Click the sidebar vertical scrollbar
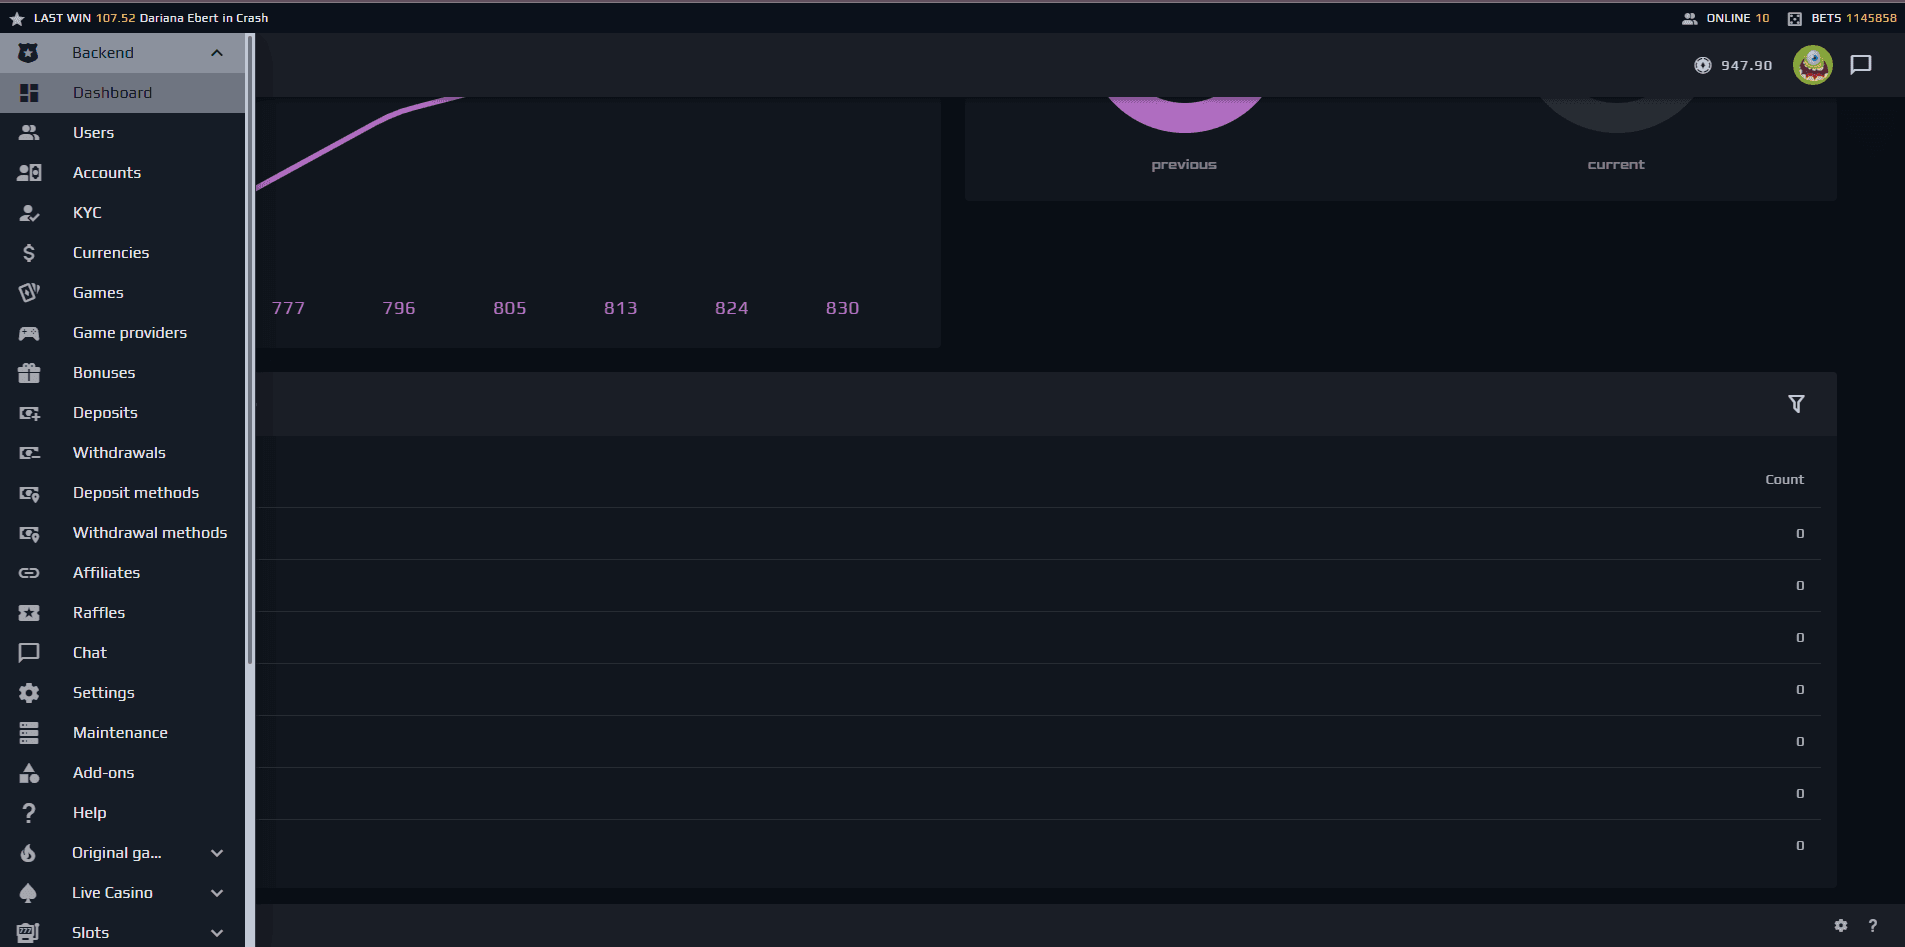 250,350
